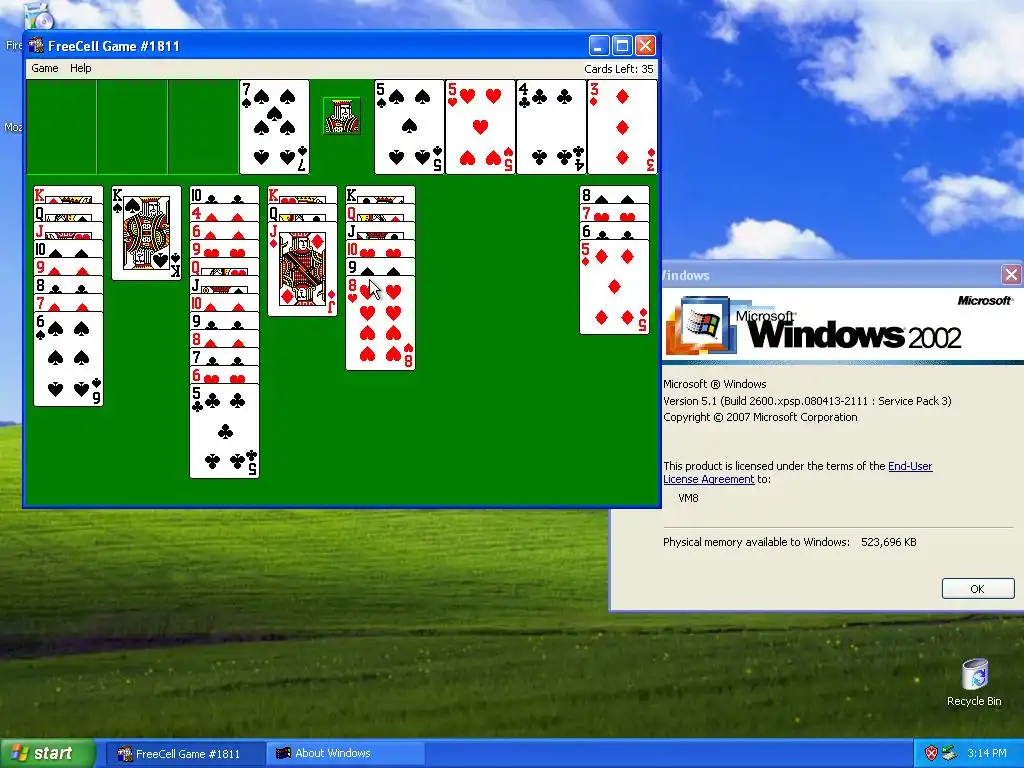1024x768 pixels.
Task: Select the Recycle Bin desktop icon
Action: (974, 682)
